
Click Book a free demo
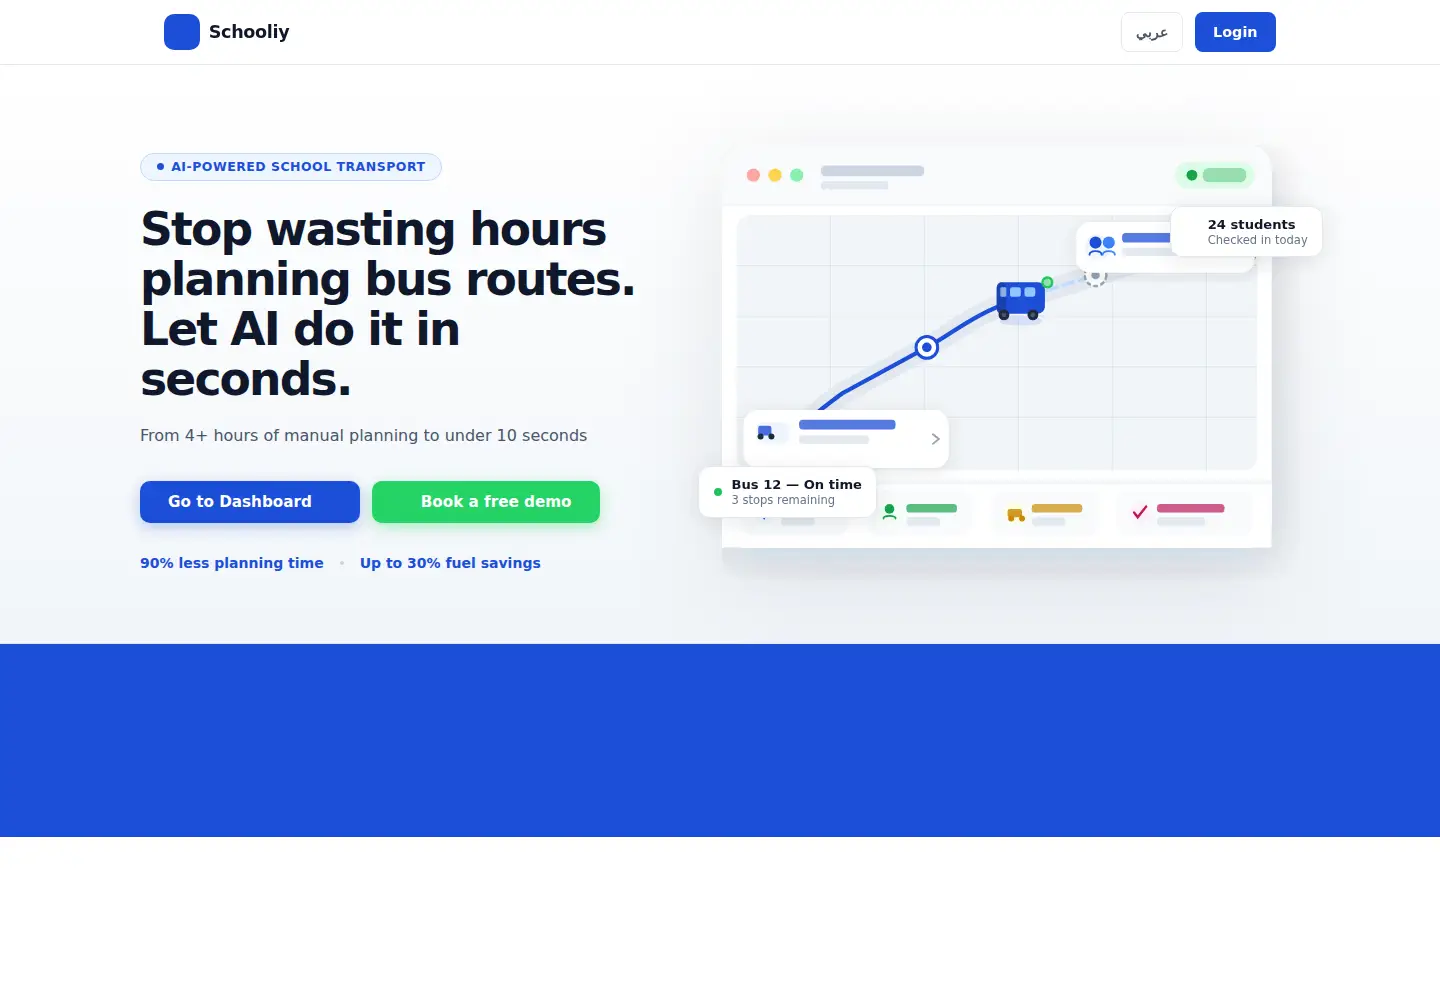coord(486,502)
